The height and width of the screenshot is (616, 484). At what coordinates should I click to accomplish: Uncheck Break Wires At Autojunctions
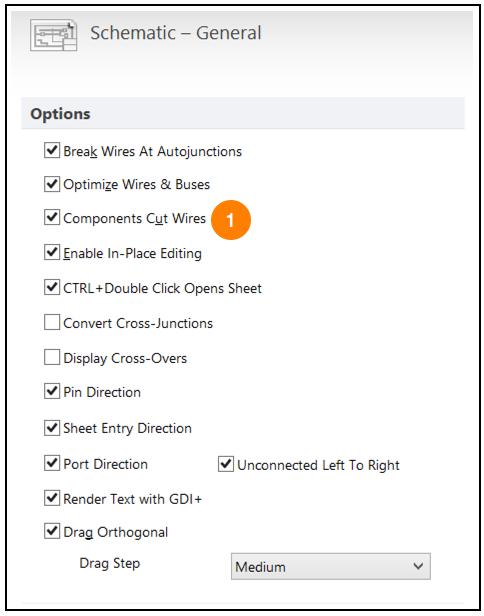(52, 150)
